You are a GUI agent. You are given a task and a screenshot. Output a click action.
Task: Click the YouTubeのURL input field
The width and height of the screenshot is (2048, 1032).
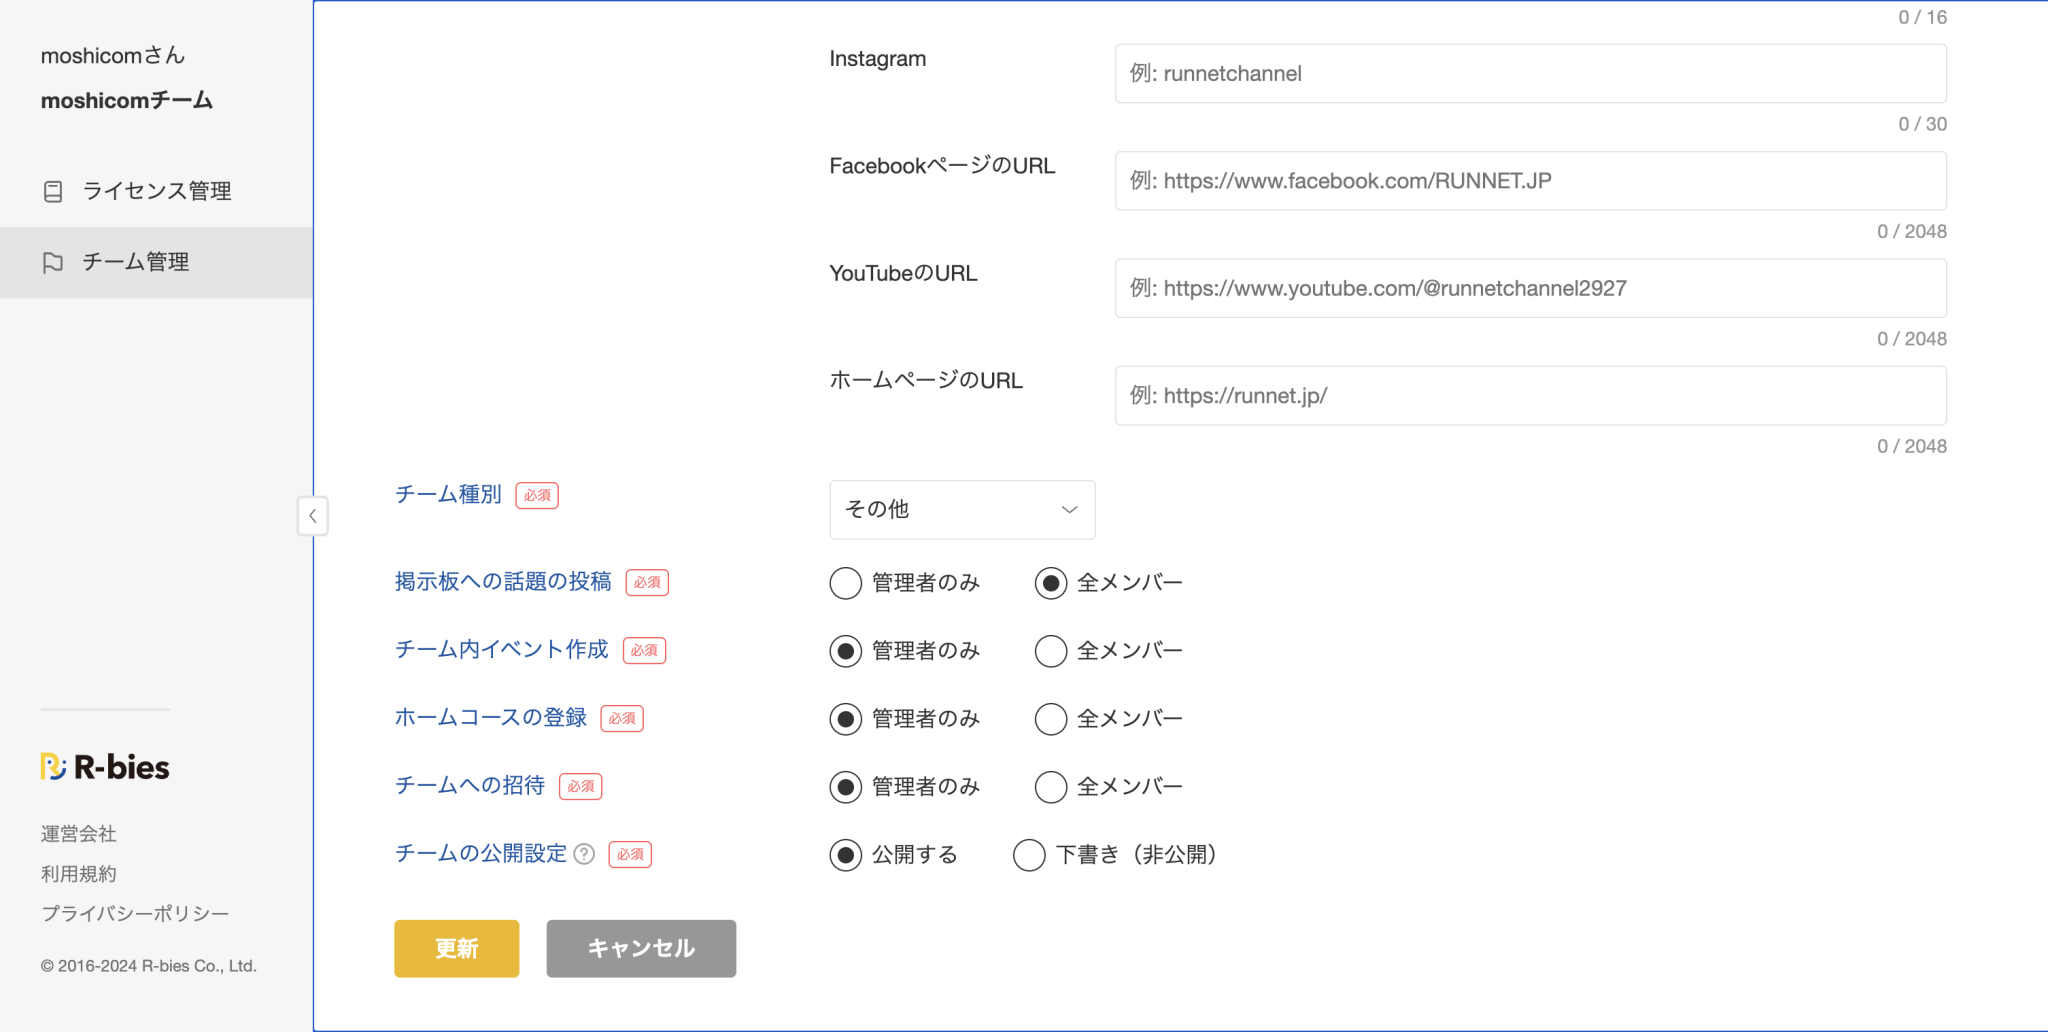point(1530,289)
